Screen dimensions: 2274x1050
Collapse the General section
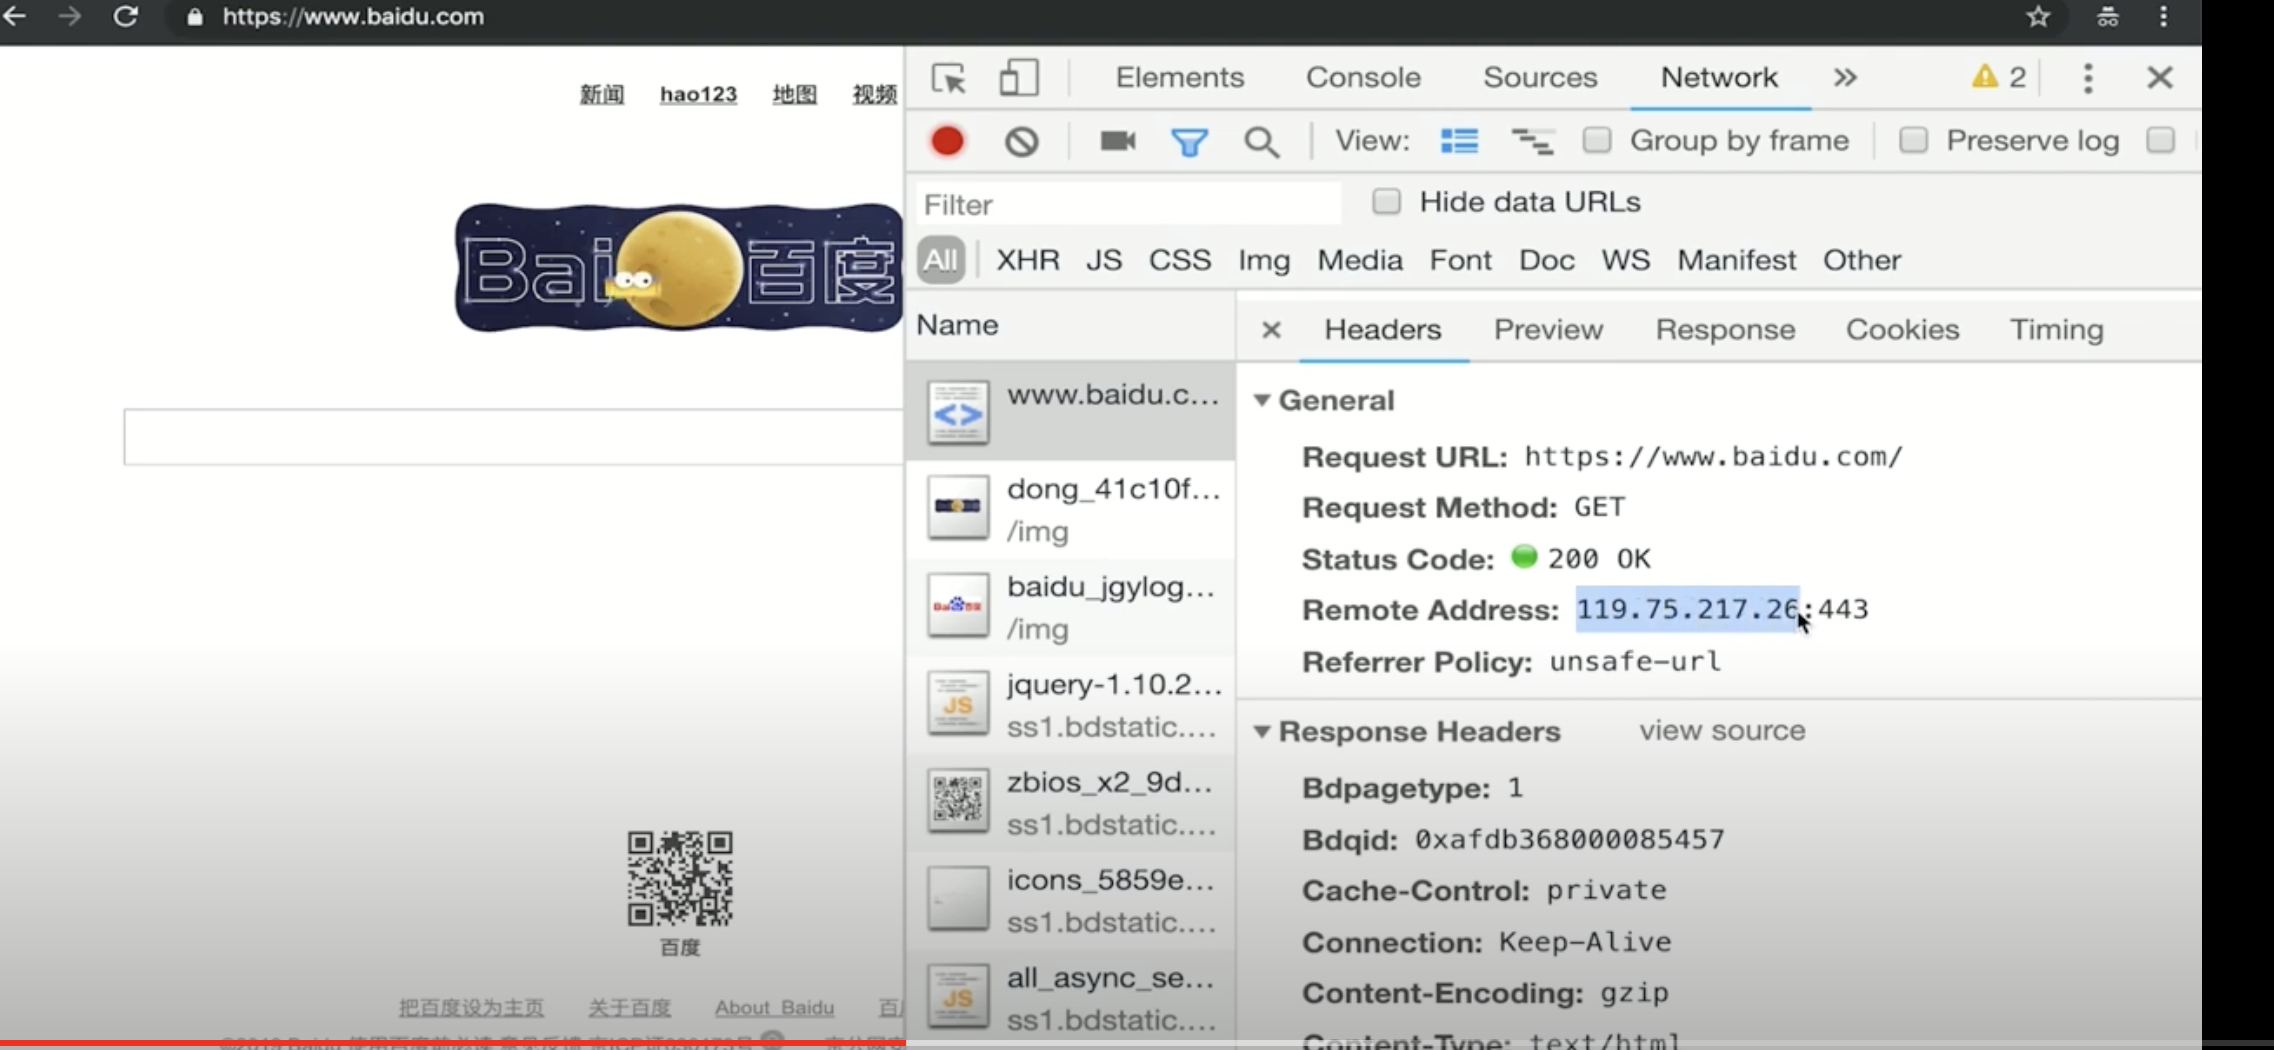tap(1262, 401)
